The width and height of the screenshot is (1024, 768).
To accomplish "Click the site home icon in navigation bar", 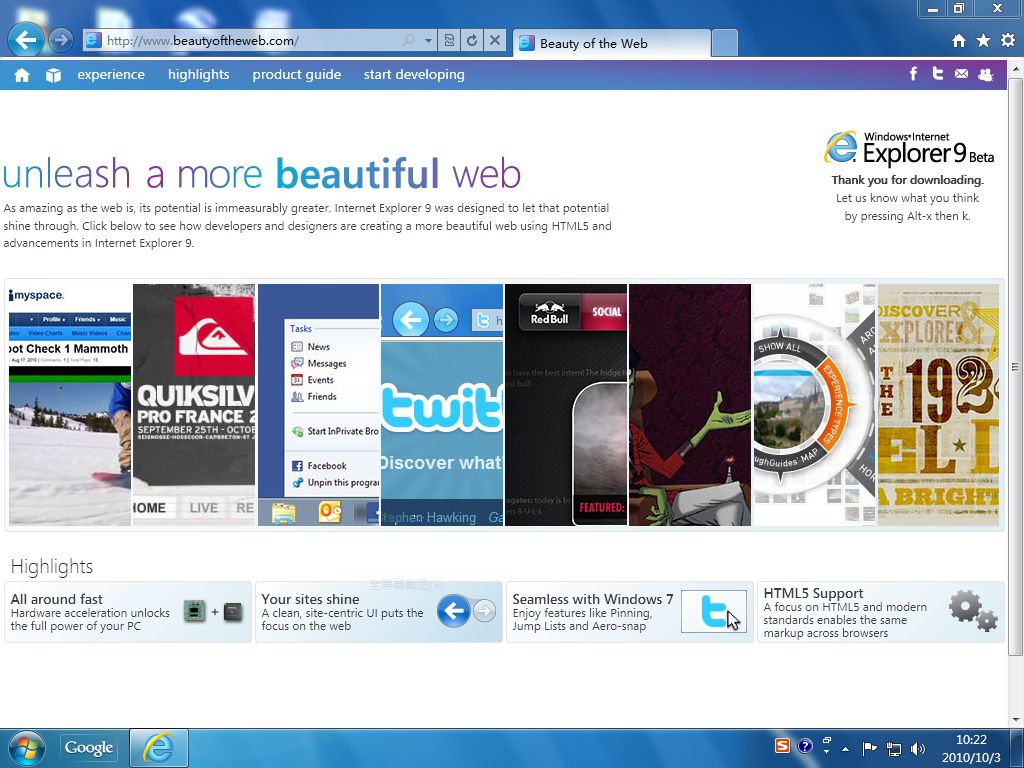I will point(22,75).
